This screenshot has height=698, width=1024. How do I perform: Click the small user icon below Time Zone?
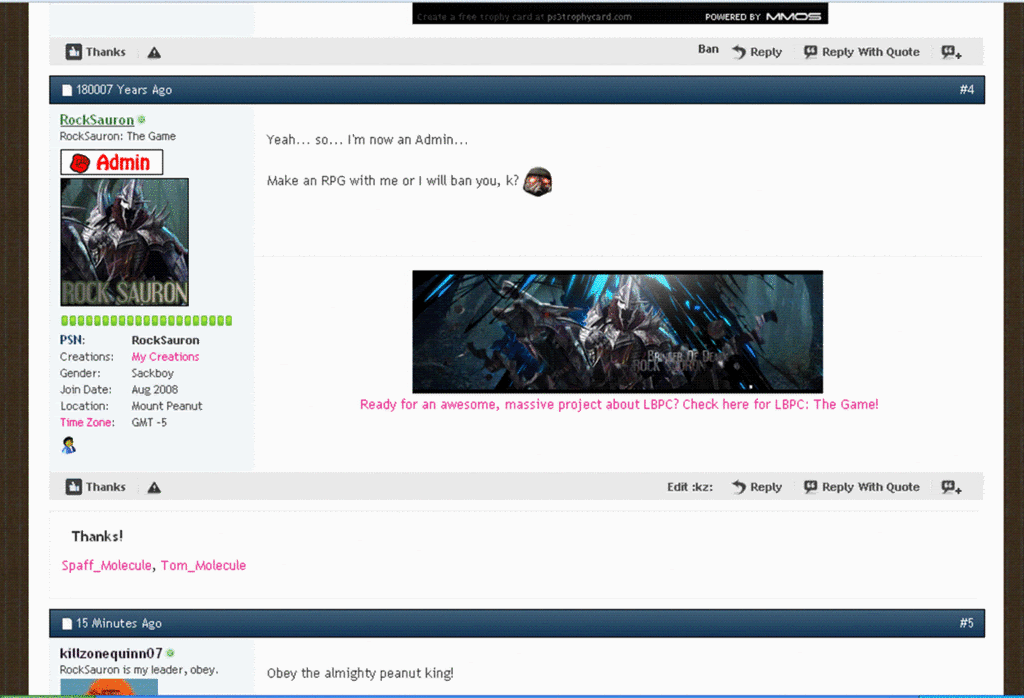point(69,445)
